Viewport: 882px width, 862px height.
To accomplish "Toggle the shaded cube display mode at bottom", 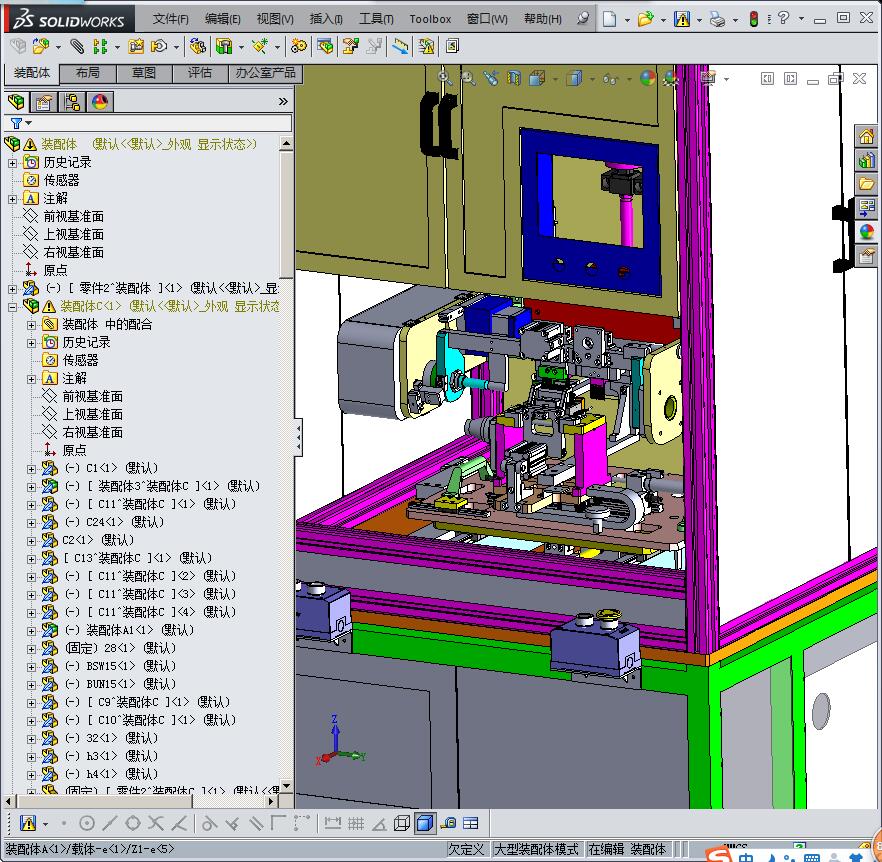I will click(x=424, y=823).
